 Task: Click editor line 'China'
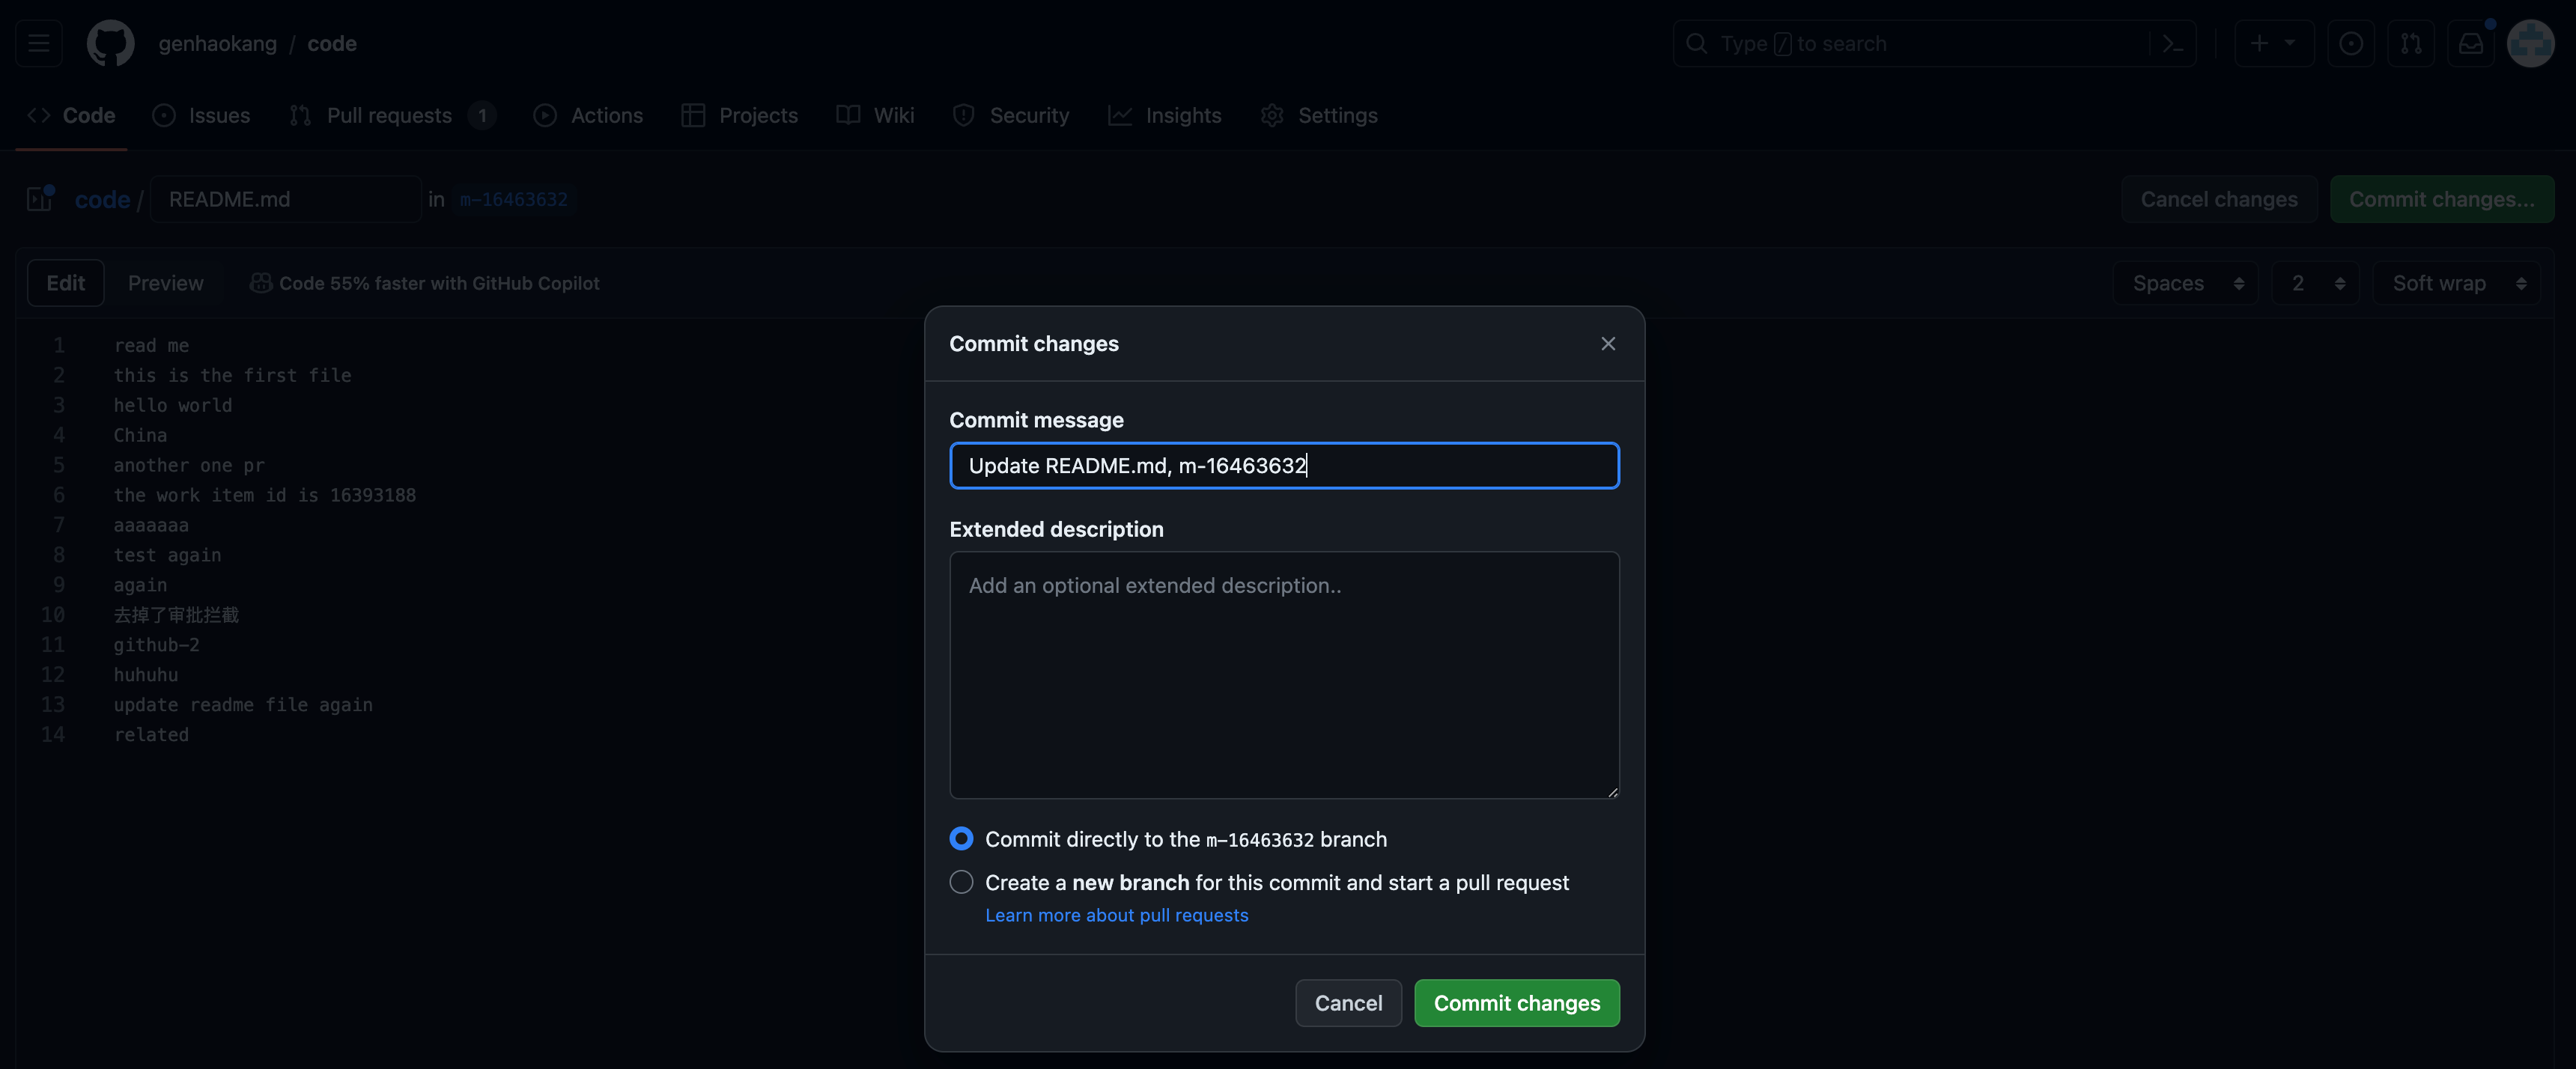(140, 434)
